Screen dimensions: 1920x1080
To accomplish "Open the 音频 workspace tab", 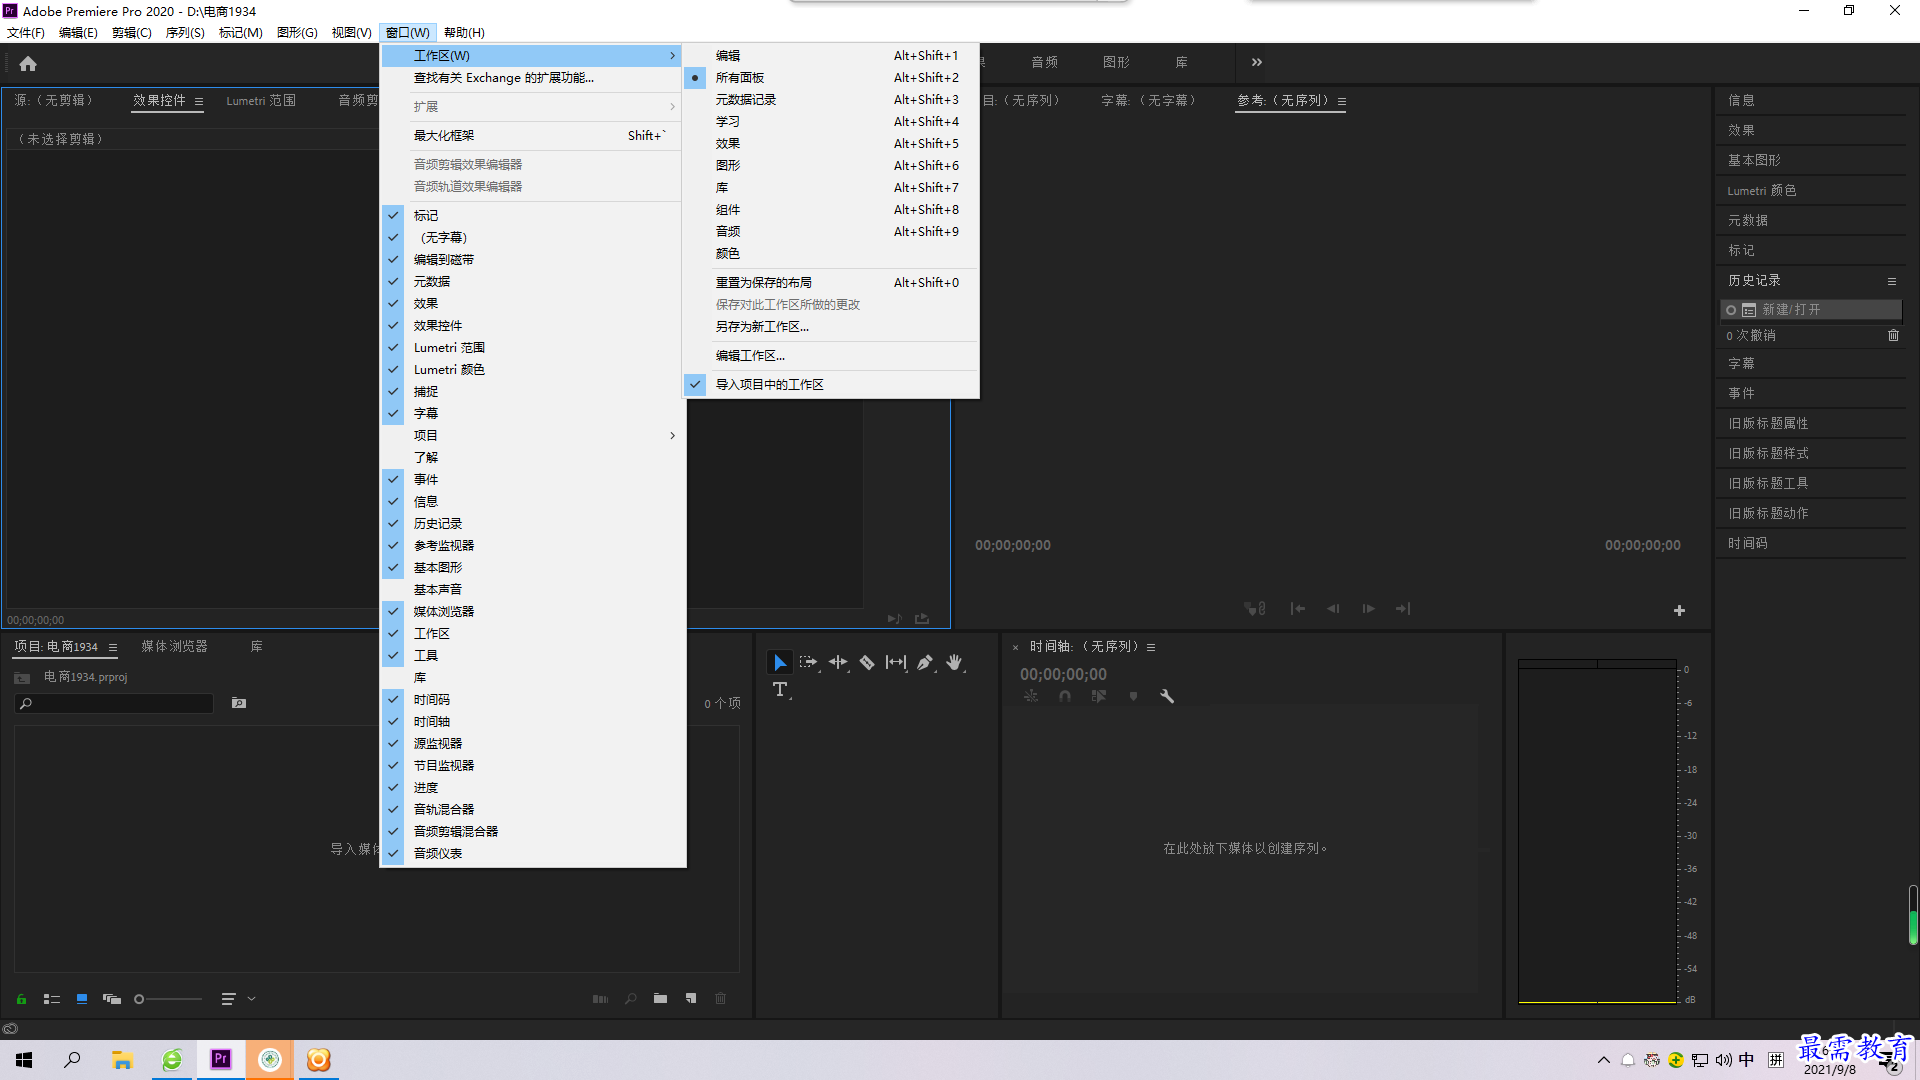I will (x=1045, y=62).
